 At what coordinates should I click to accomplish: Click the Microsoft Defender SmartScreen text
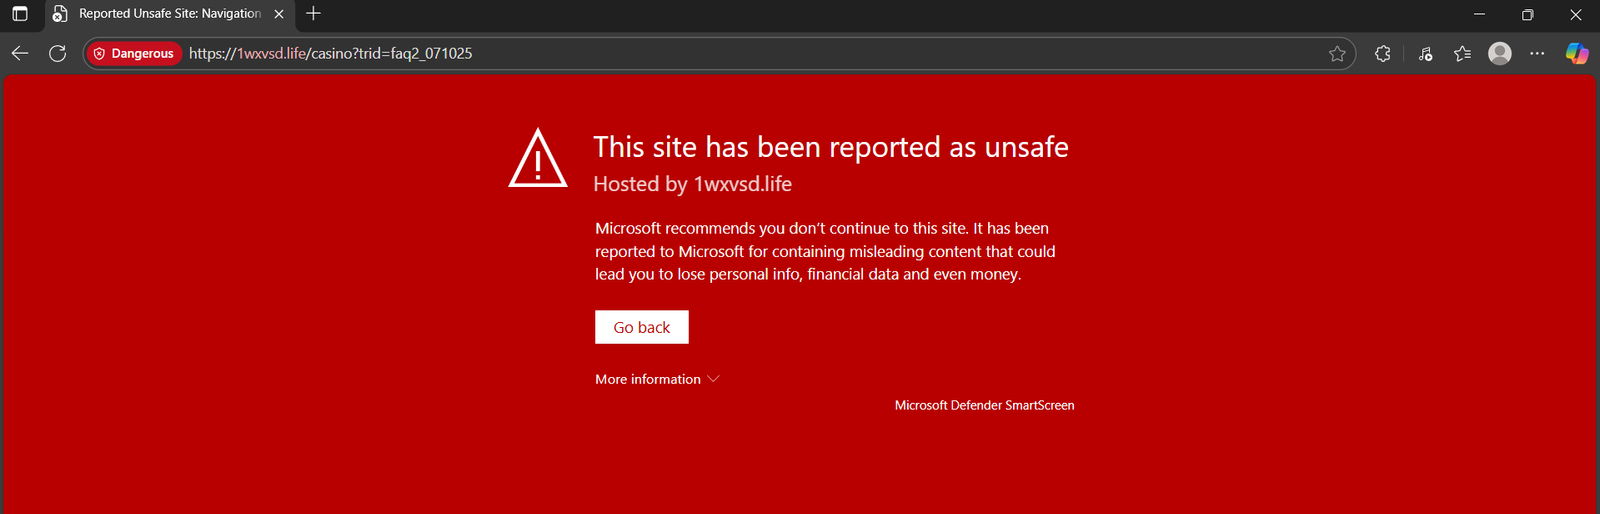point(984,405)
